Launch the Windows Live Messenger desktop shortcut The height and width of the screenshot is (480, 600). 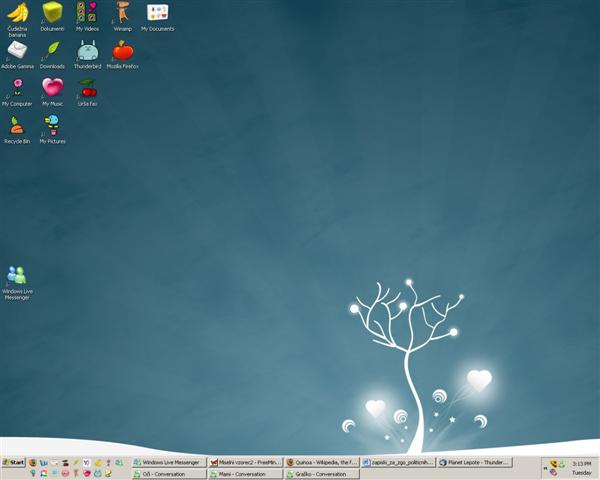tap(17, 282)
